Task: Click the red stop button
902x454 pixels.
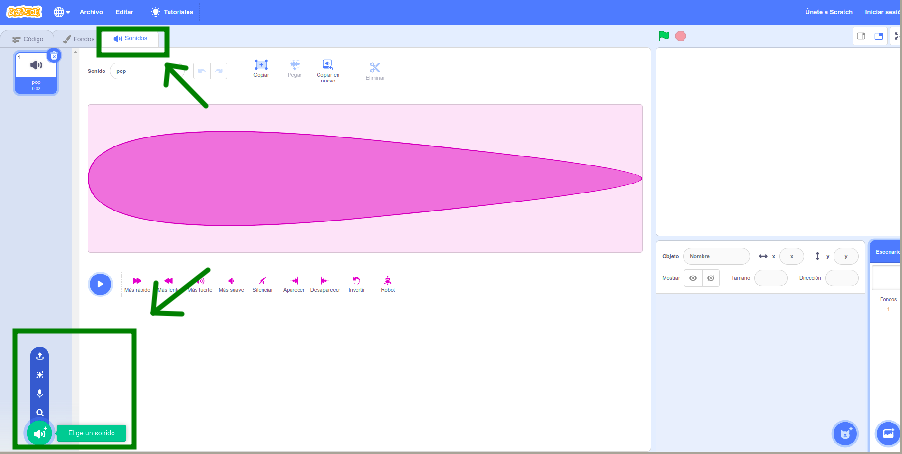Action: (681, 36)
